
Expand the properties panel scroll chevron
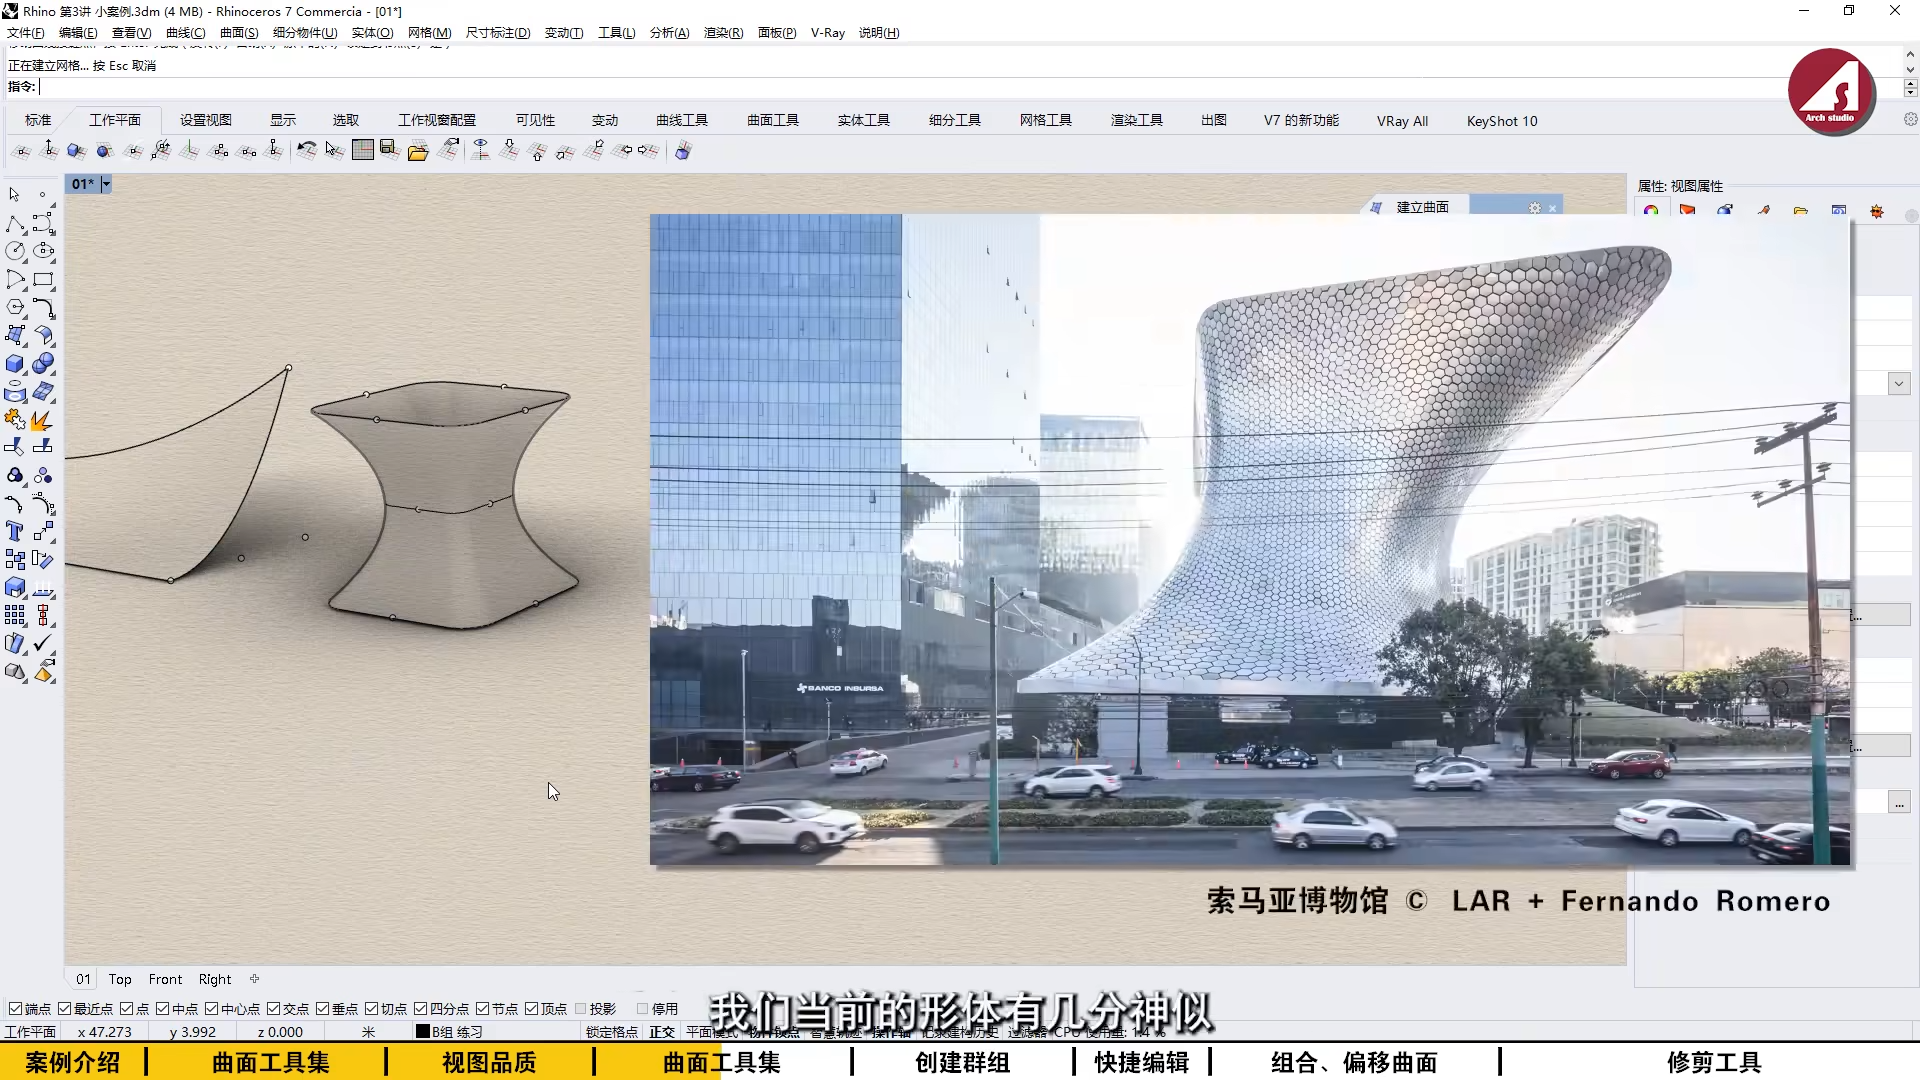point(1897,383)
